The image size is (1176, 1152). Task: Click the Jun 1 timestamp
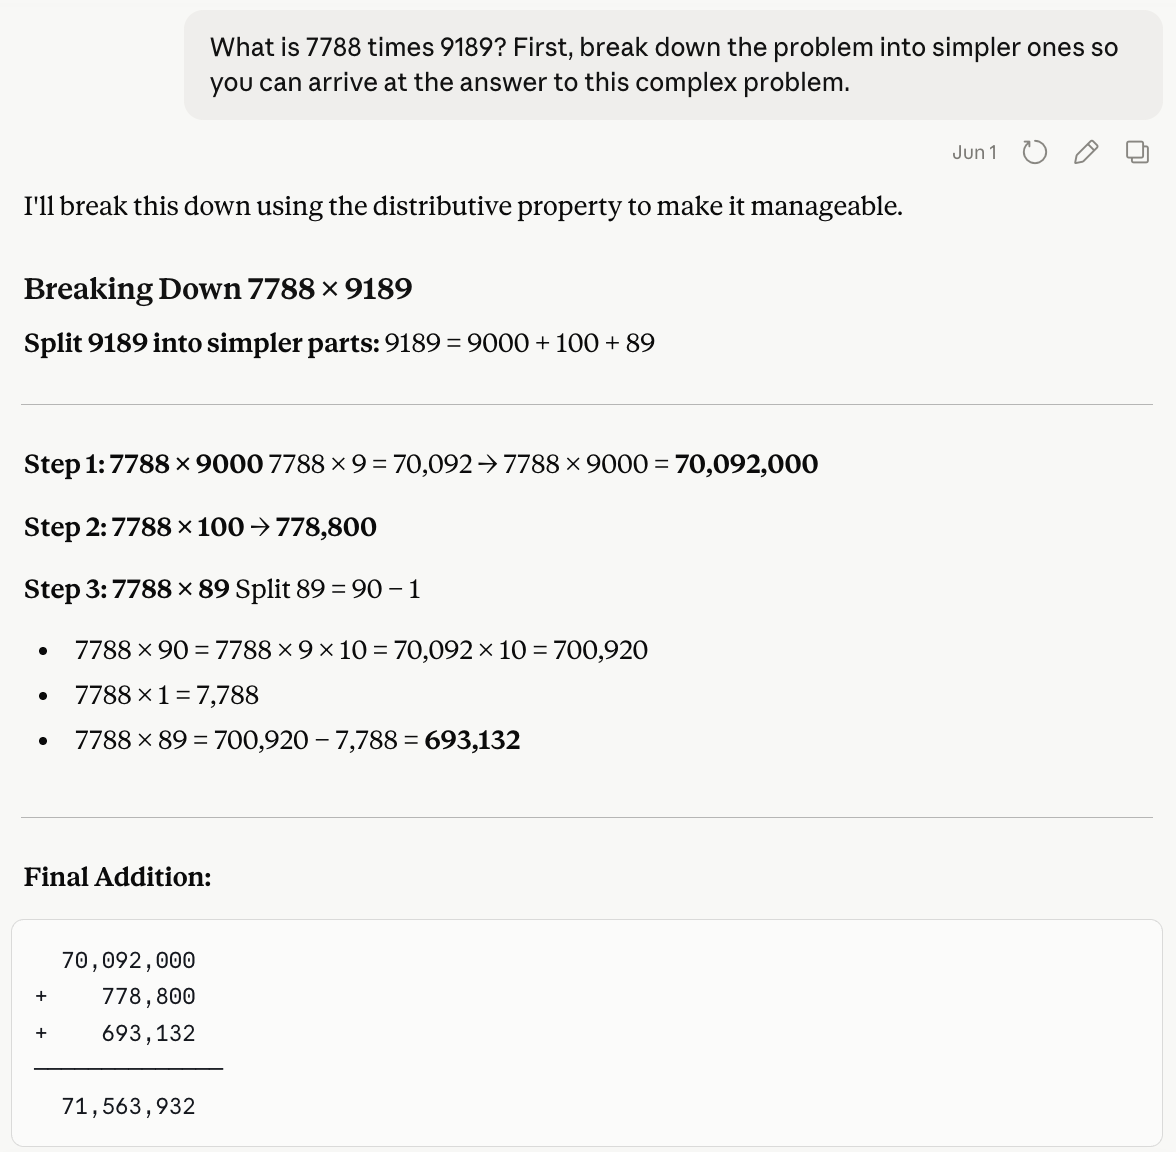pyautogui.click(x=974, y=152)
